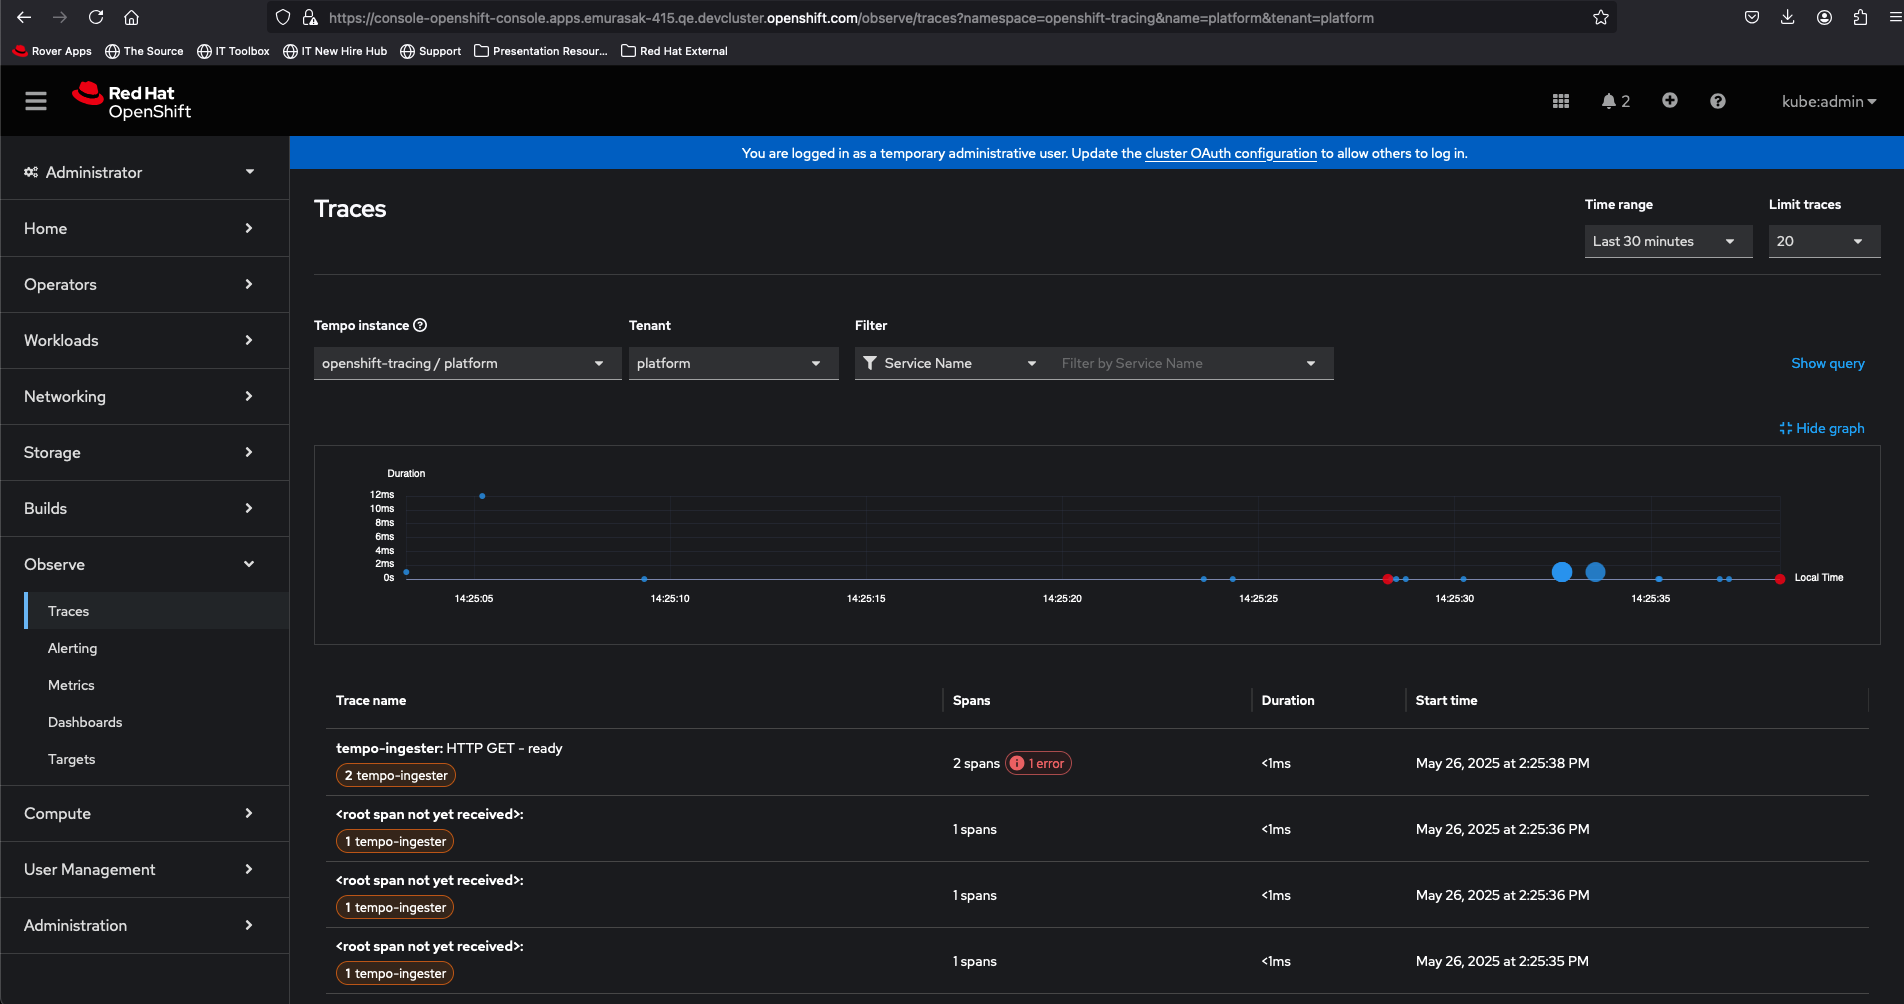
Task: Open the Service Name filter type dropdown
Action: [x=949, y=363]
